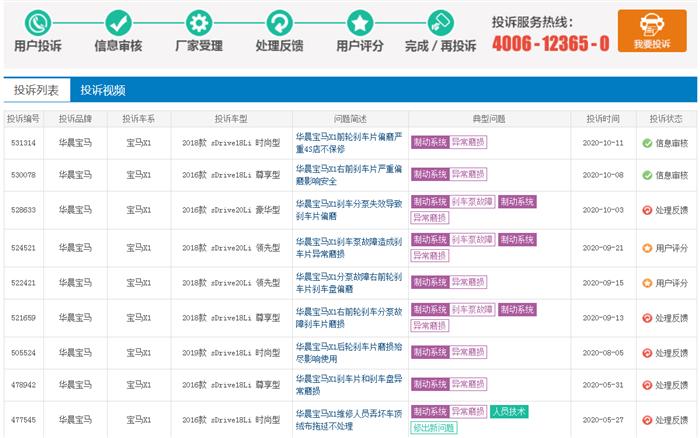Click the 信息审核 checkmark icon
Screen dimensions: 700x438
[118, 23]
